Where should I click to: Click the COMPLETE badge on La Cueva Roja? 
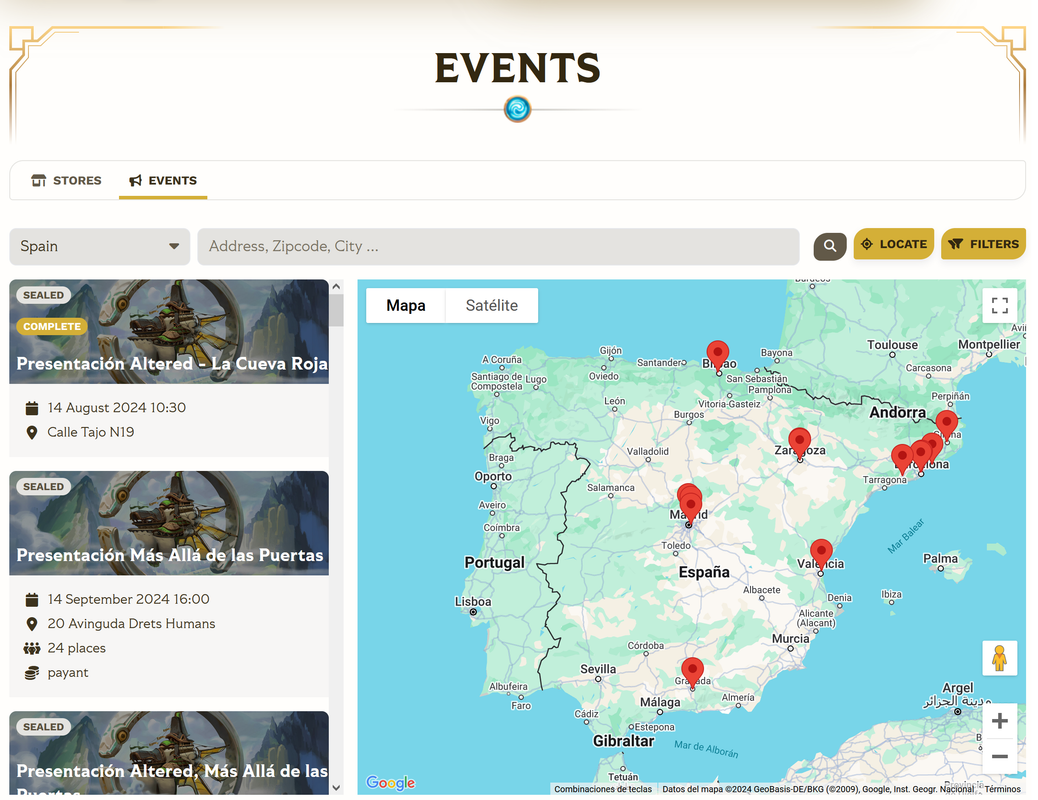[x=52, y=326]
